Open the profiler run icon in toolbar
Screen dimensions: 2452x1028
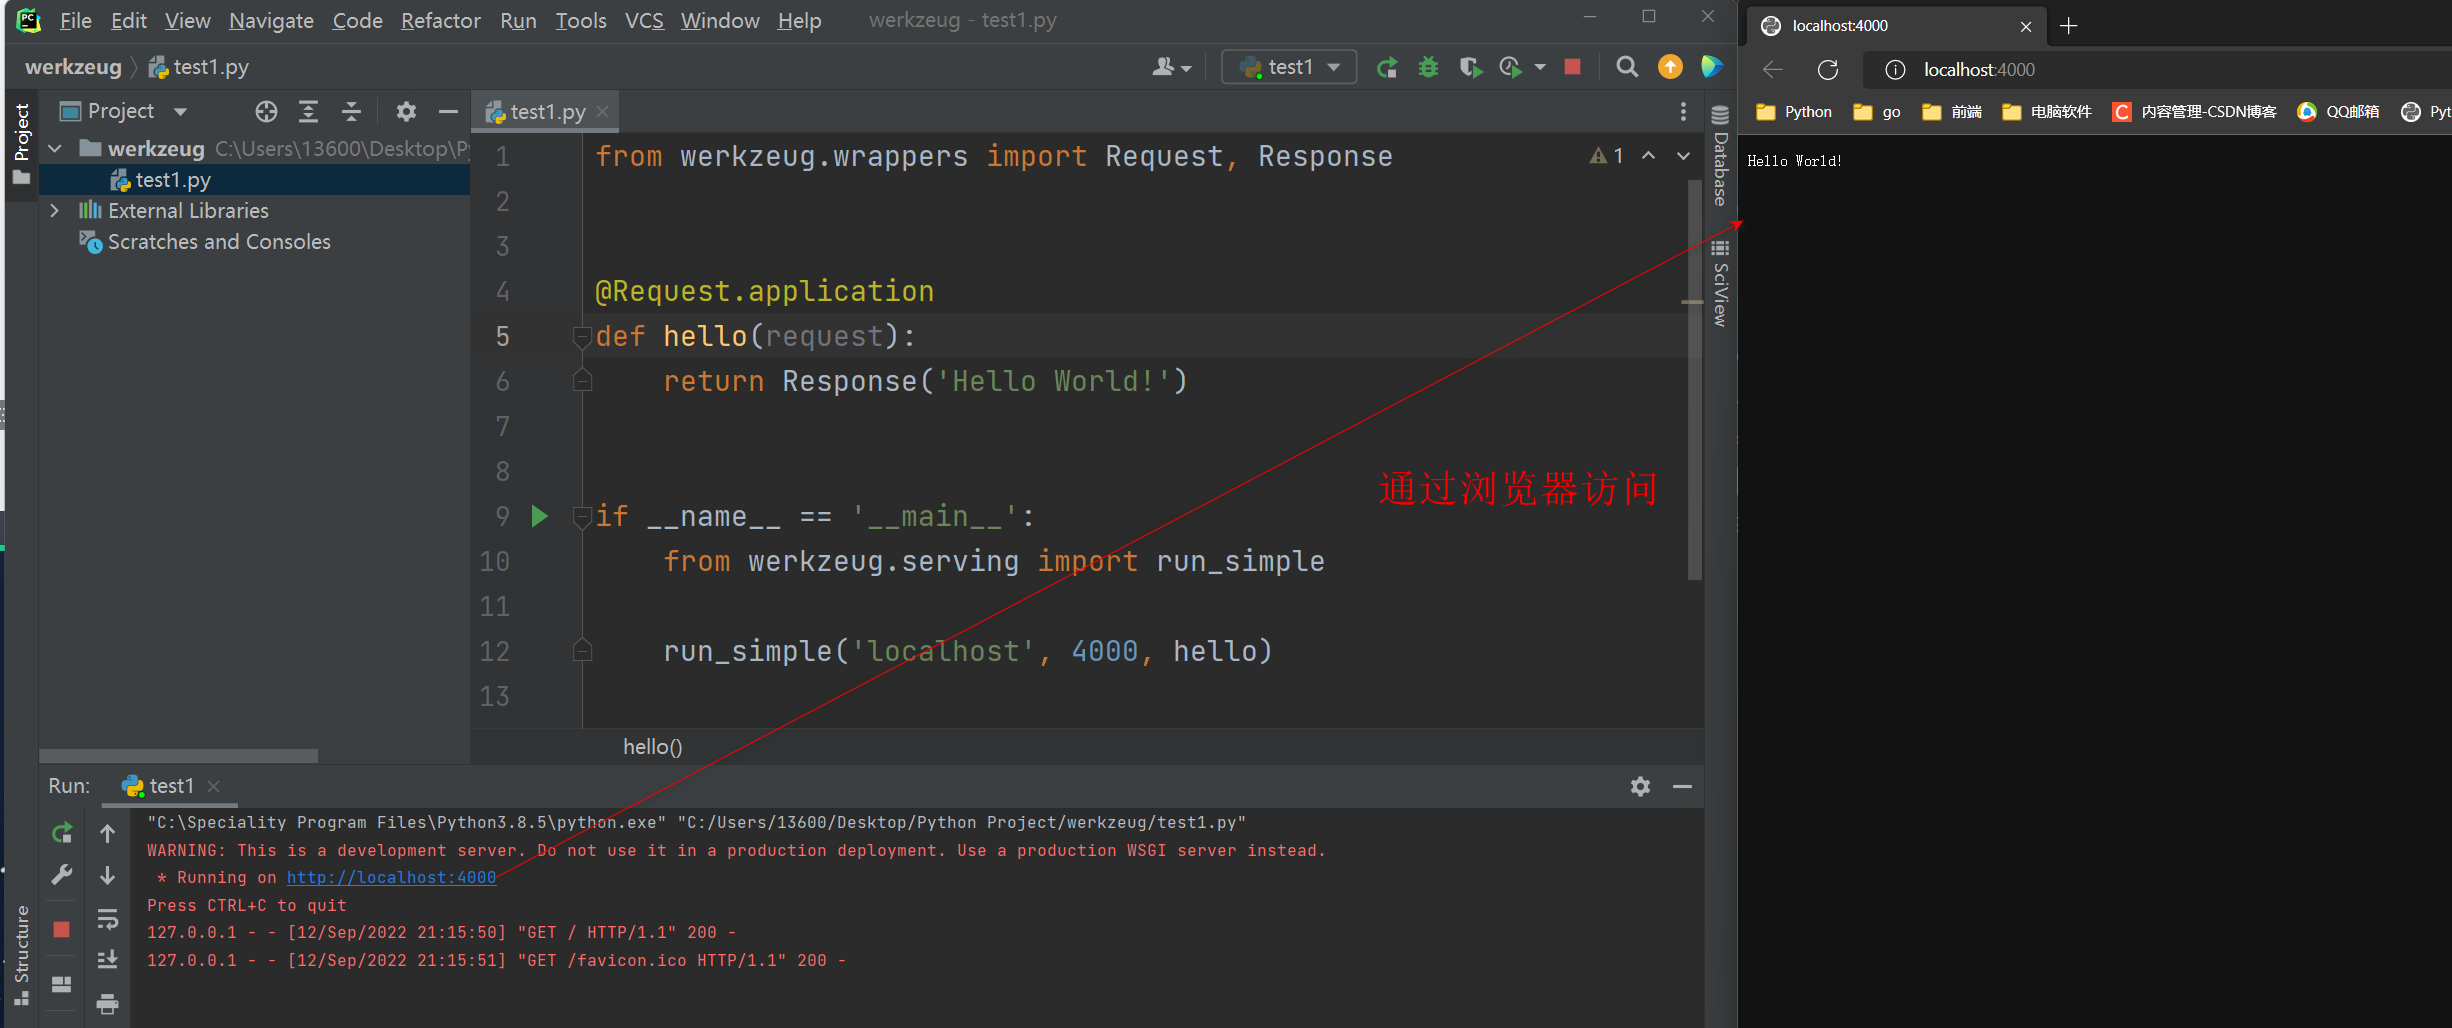pos(1510,67)
